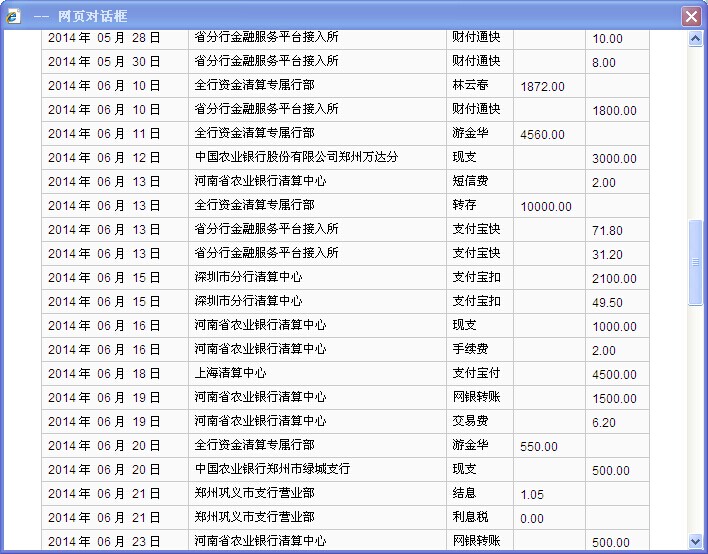Click the 结息 interest entry

[x=465, y=493]
